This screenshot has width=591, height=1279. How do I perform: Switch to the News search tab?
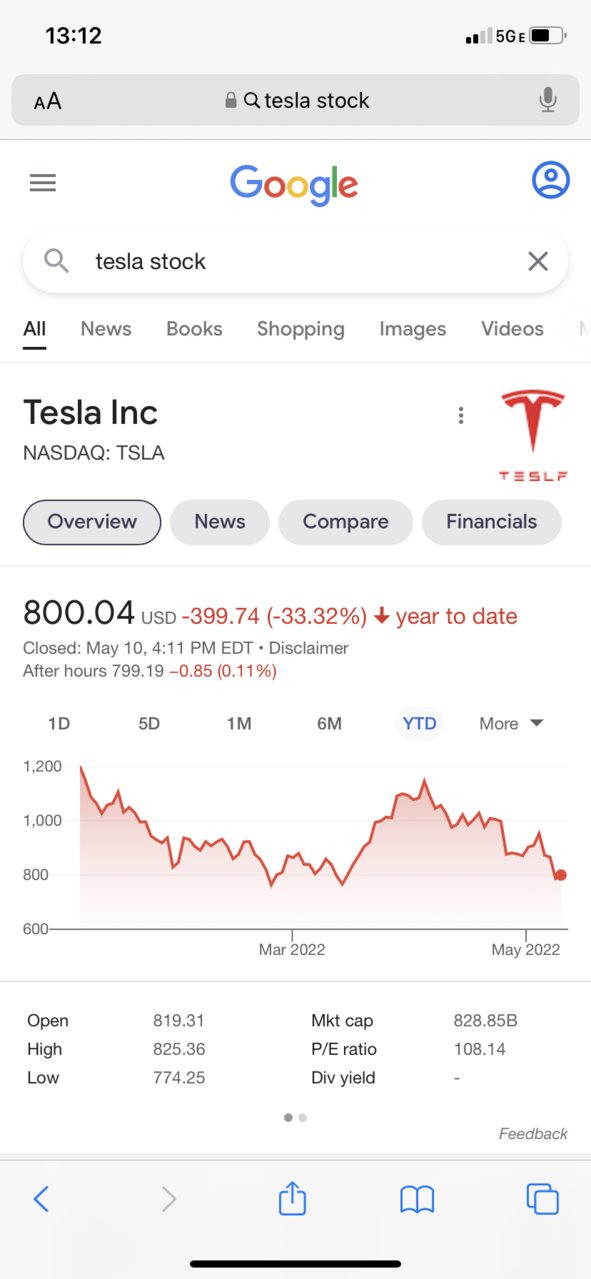click(106, 329)
